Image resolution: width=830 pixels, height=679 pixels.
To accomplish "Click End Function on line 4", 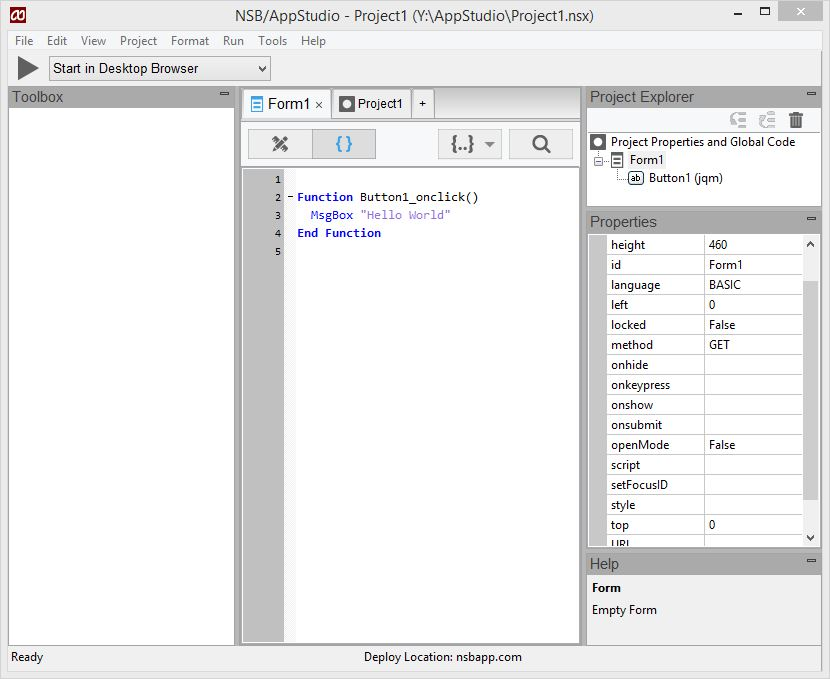I will (339, 233).
